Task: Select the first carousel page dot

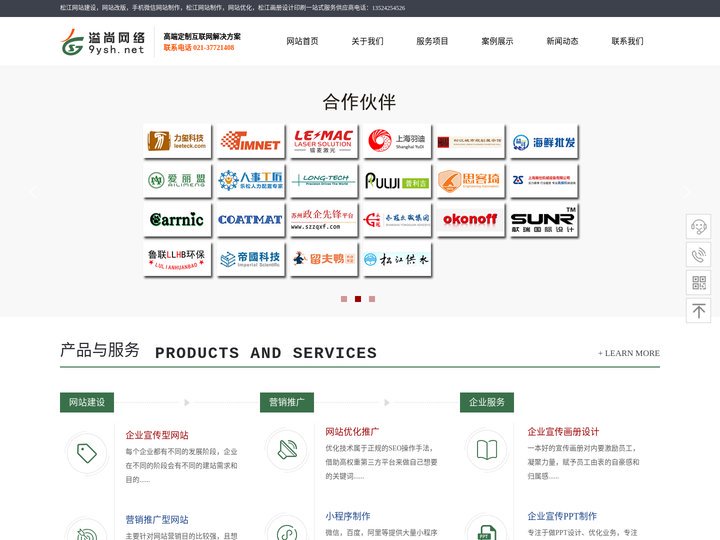Action: click(x=344, y=299)
